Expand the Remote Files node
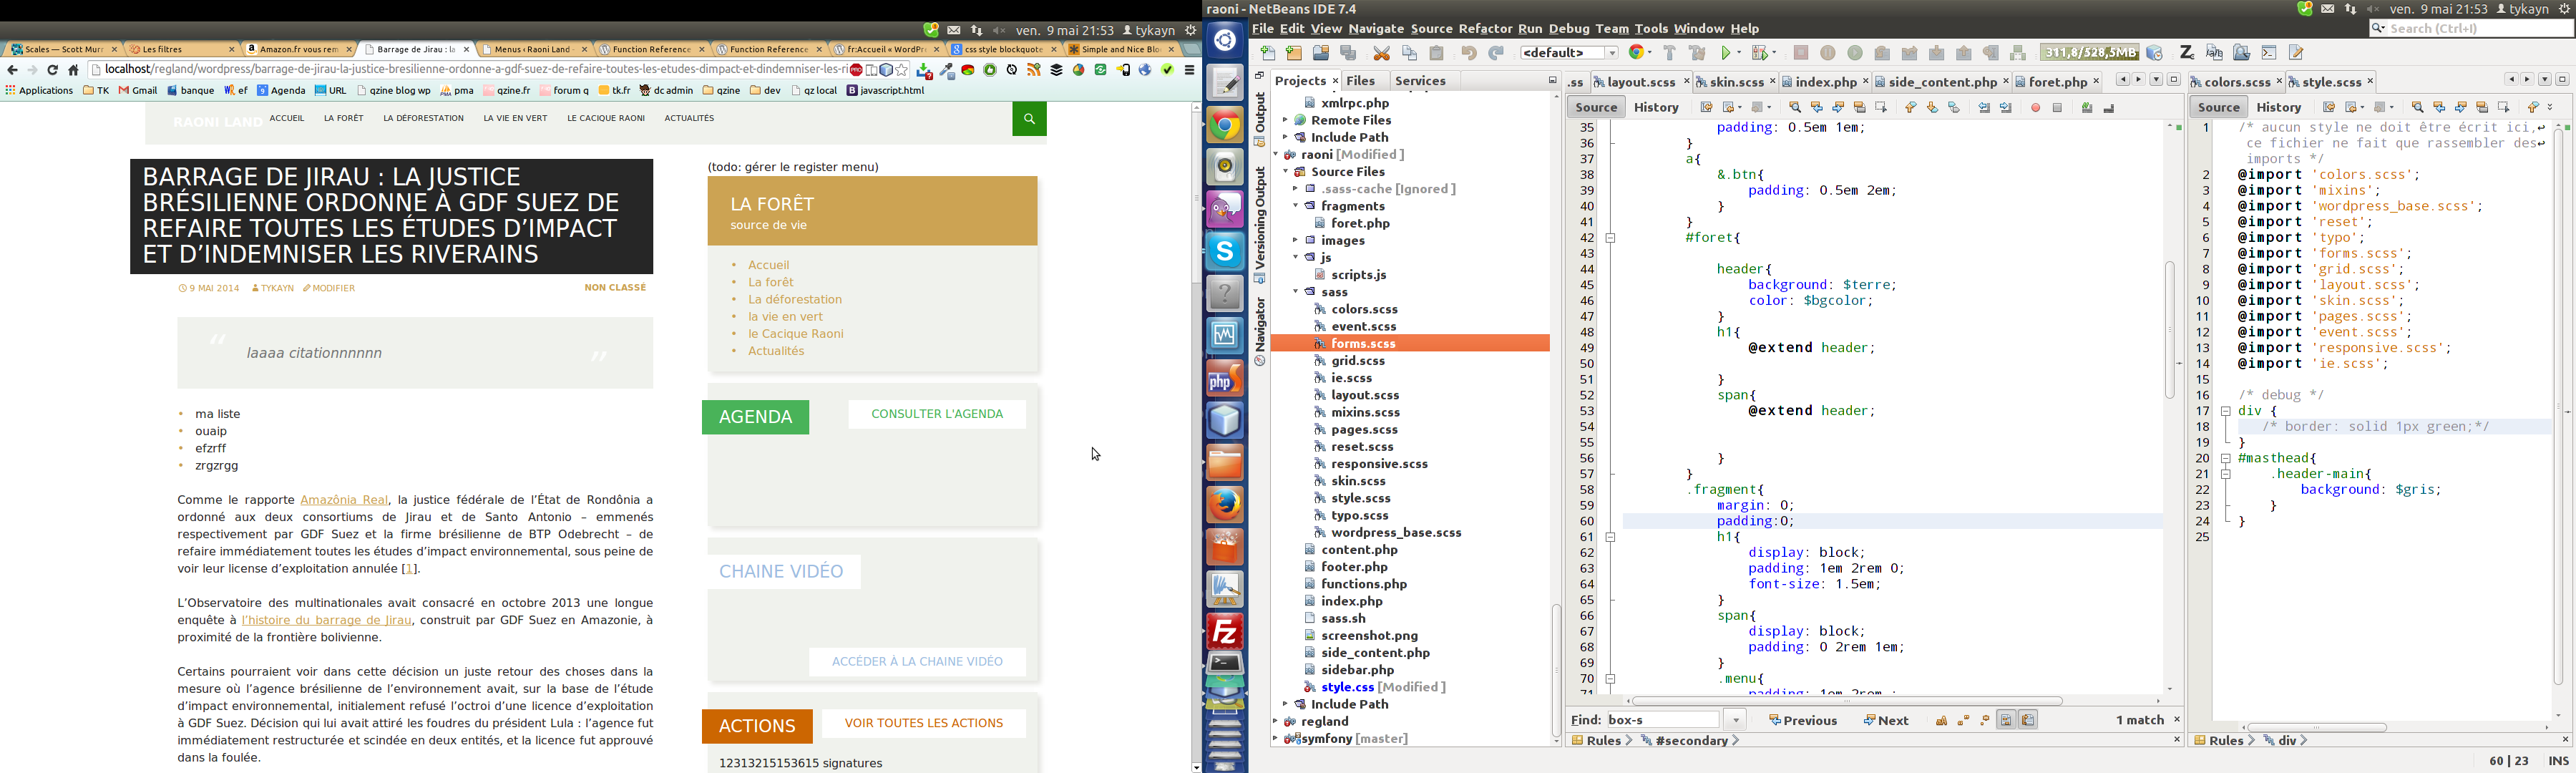 1285,120
